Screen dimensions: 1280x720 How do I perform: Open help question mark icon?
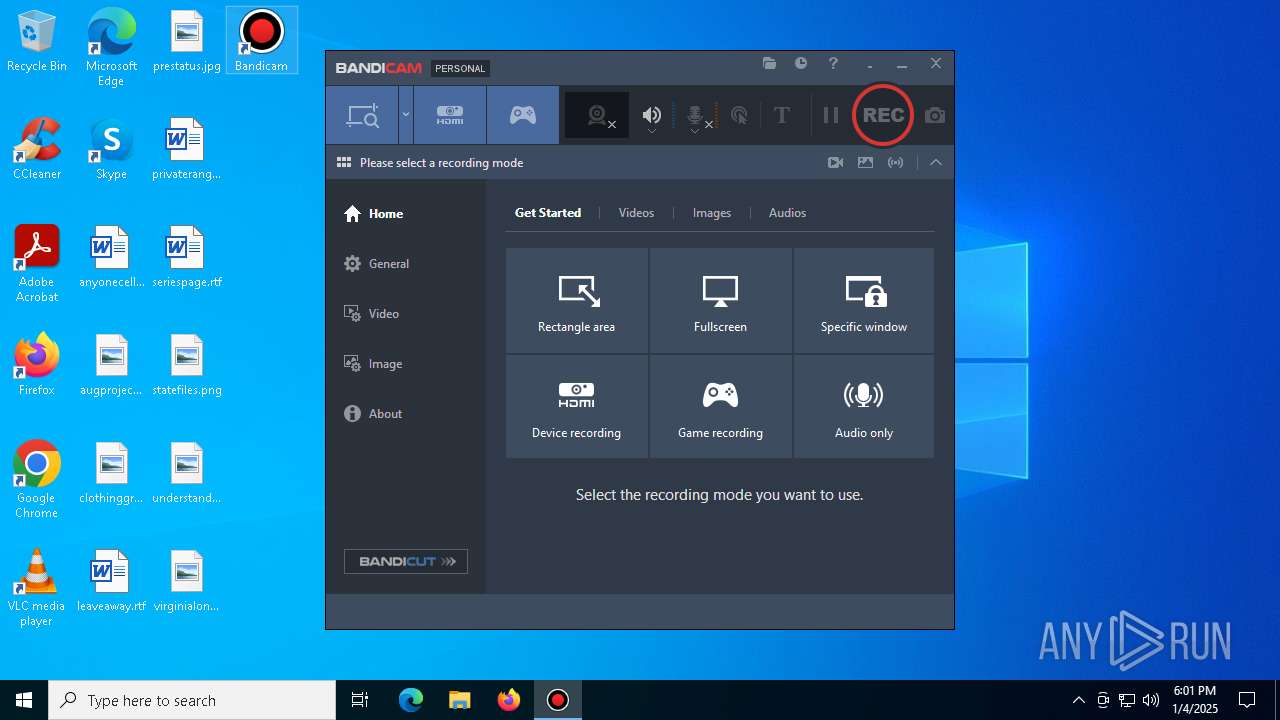click(833, 63)
